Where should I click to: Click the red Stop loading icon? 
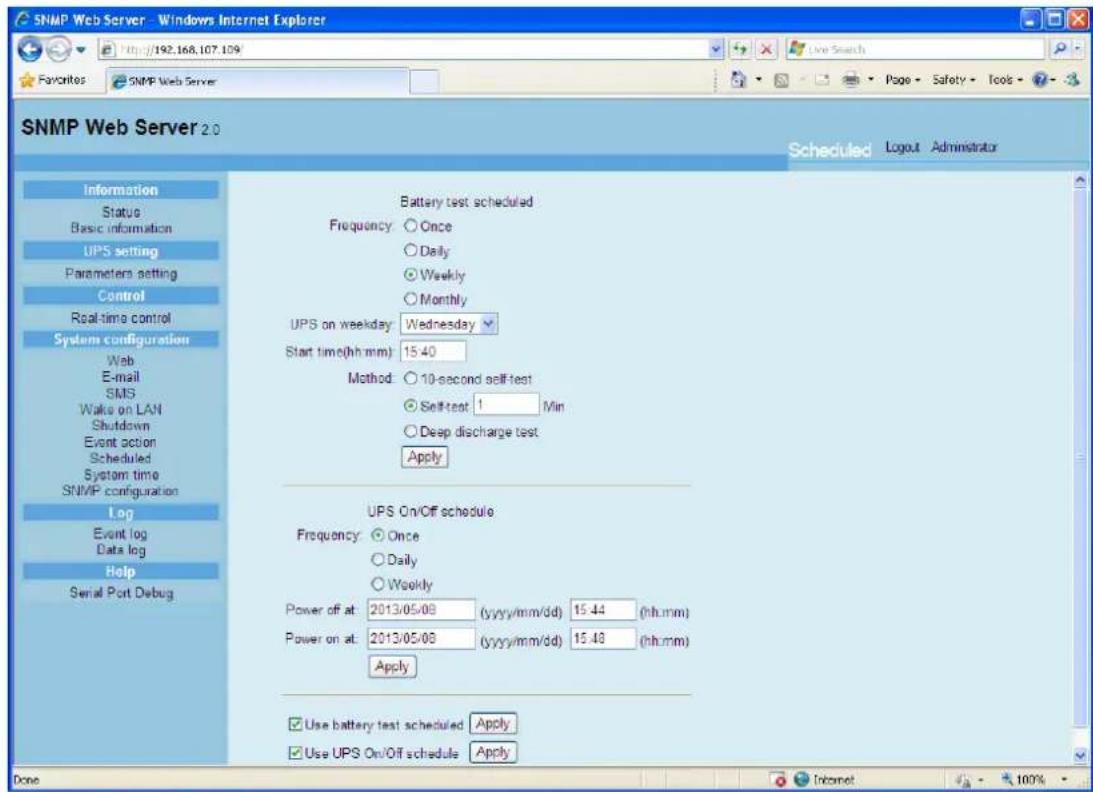pos(765,50)
